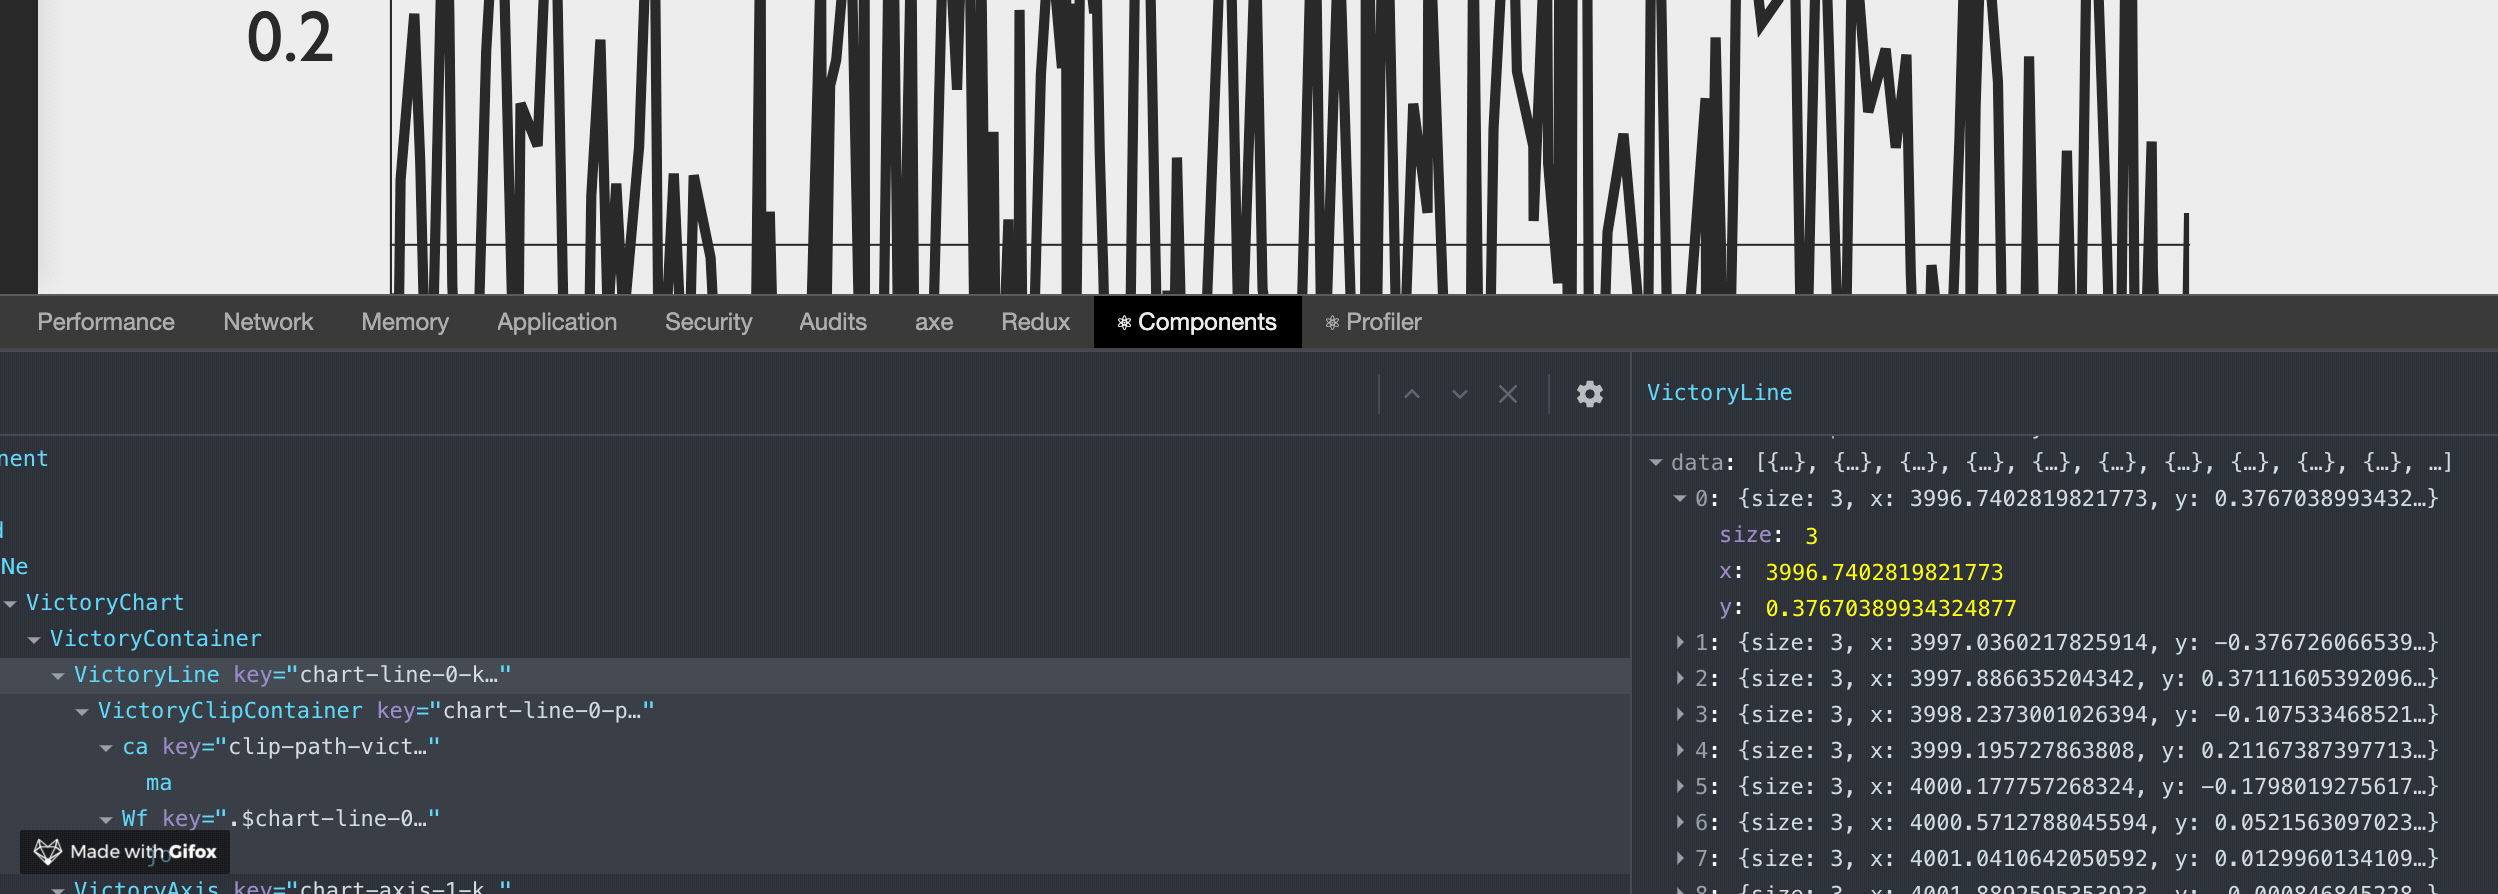Select VictoryChart in the component tree

tap(105, 603)
